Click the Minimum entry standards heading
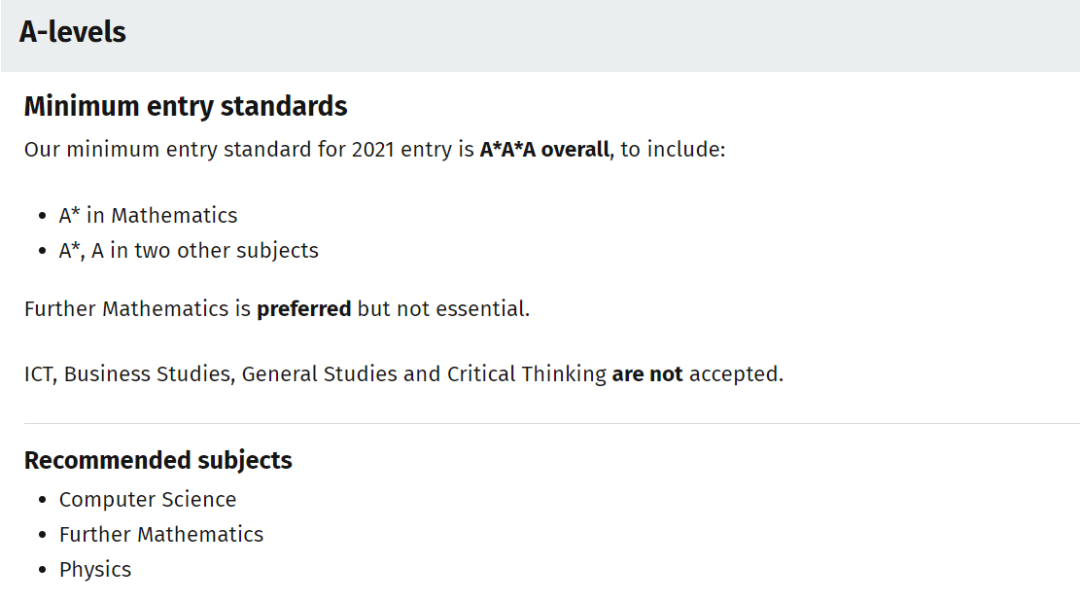This screenshot has width=1080, height=602. click(185, 106)
